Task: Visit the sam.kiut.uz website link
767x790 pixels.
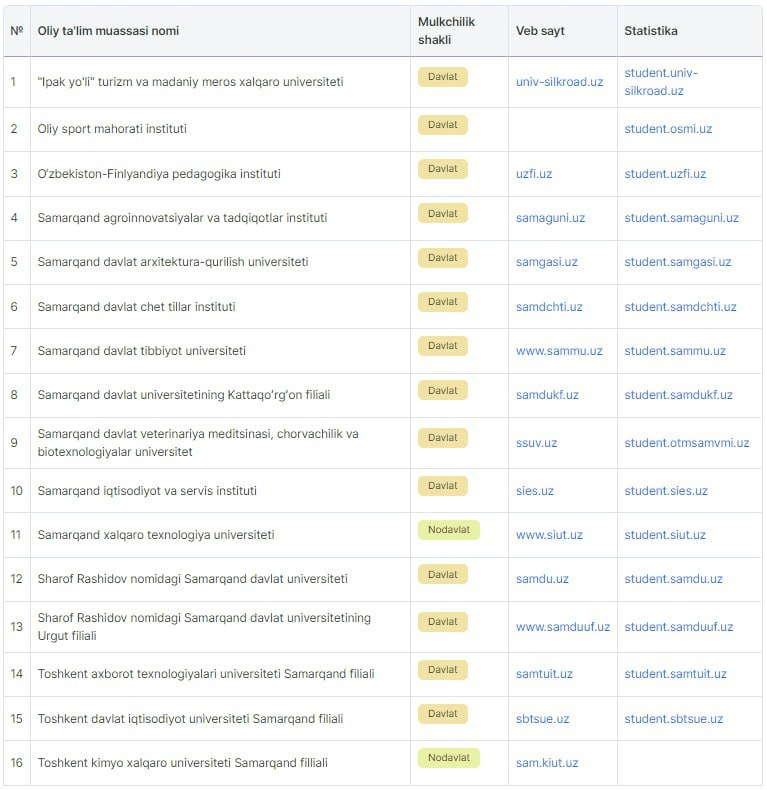Action: tap(547, 763)
